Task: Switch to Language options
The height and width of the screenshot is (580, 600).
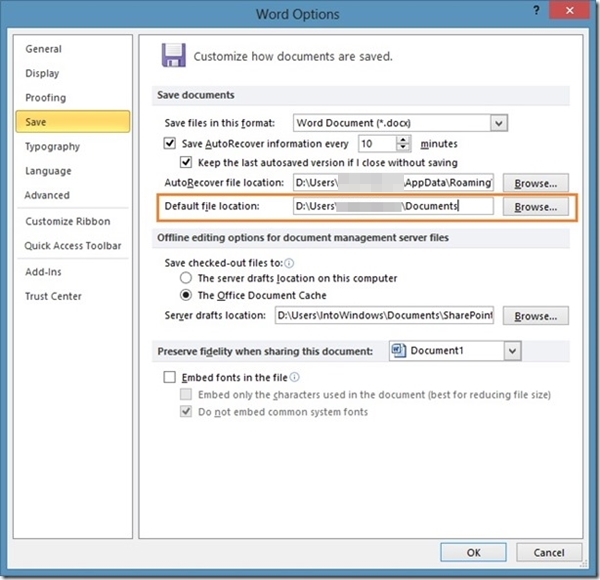Action: [x=48, y=171]
